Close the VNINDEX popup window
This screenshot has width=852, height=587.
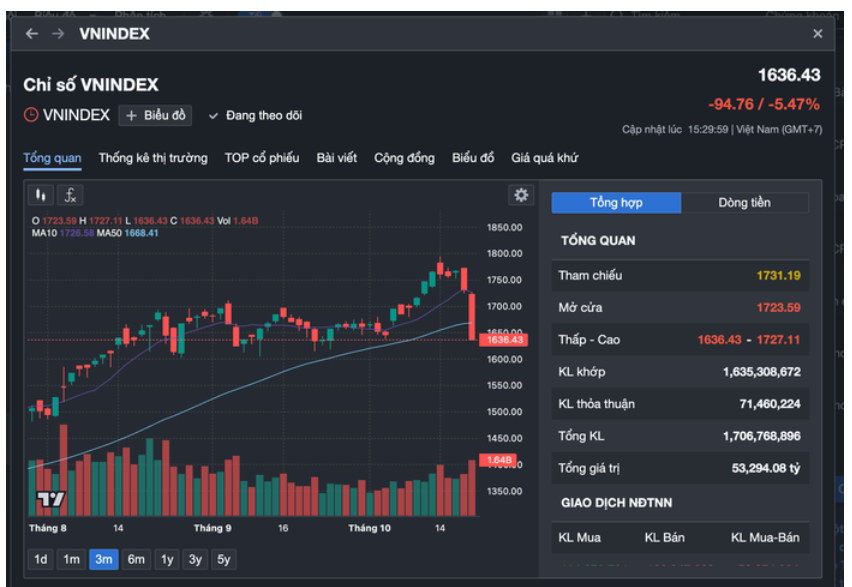click(x=818, y=34)
